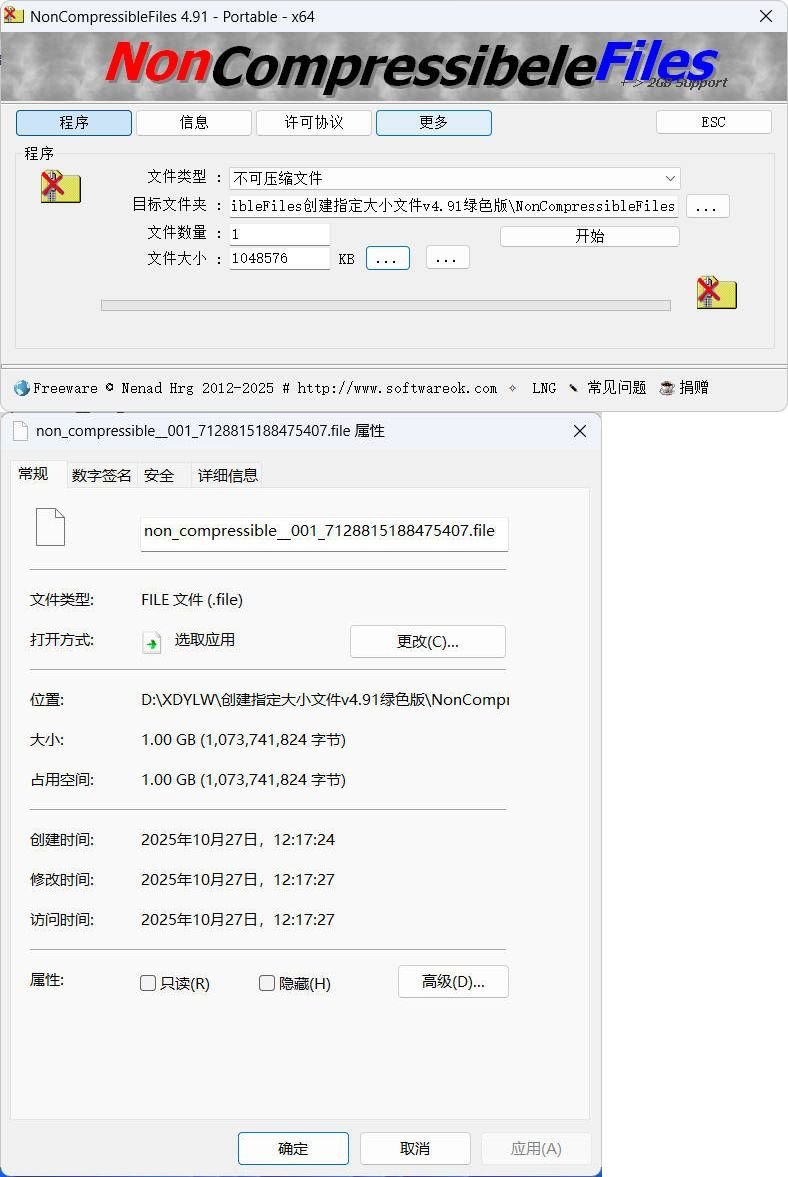Click the 开始 button
Image resolution: width=788 pixels, height=1177 pixels.
click(589, 236)
